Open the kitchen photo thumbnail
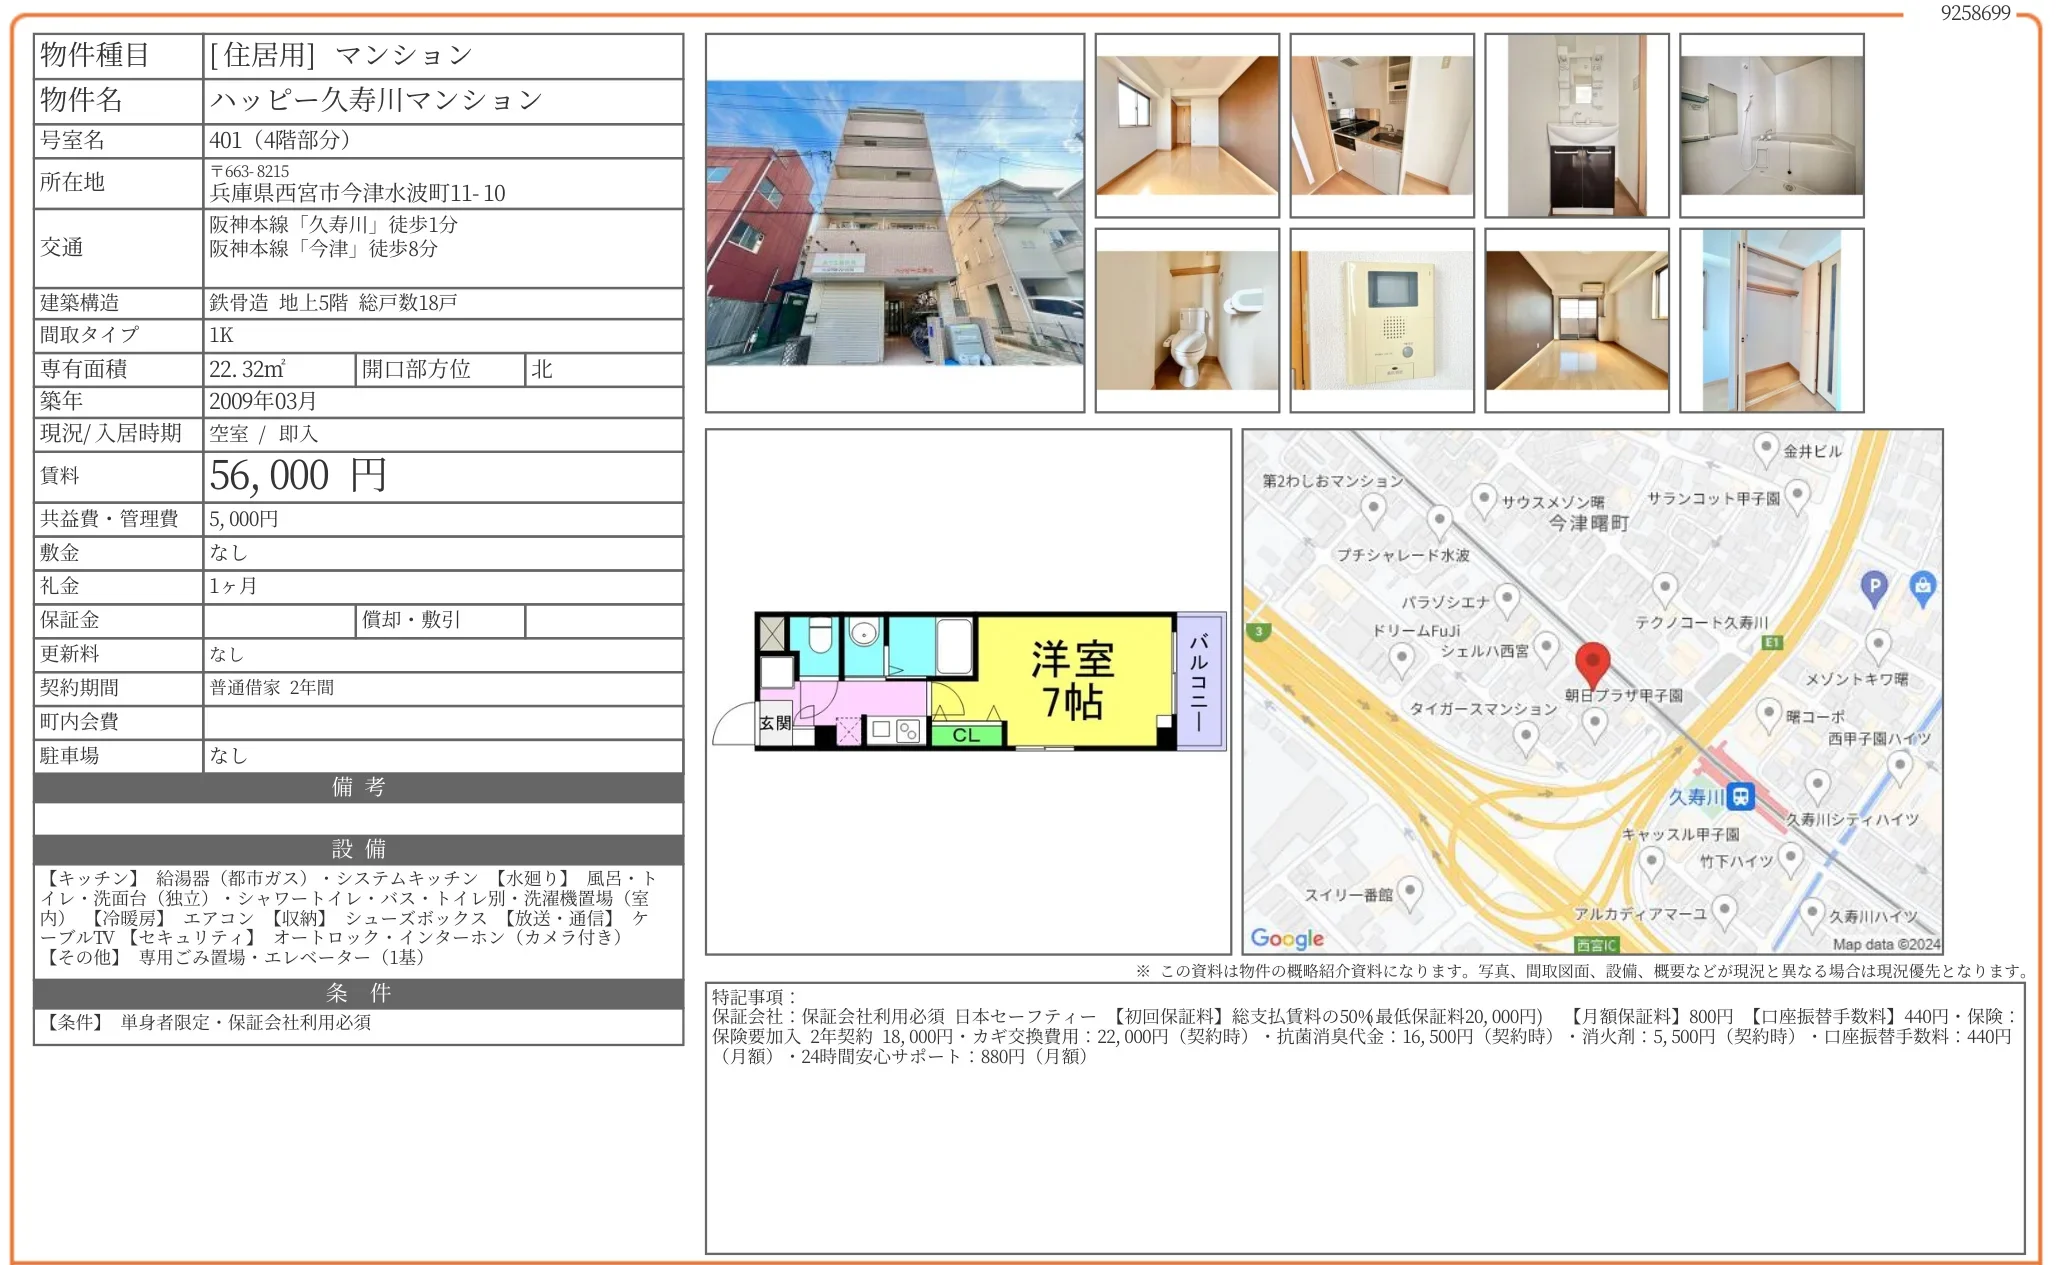Viewport: 2056px width, 1265px height. [x=1381, y=125]
